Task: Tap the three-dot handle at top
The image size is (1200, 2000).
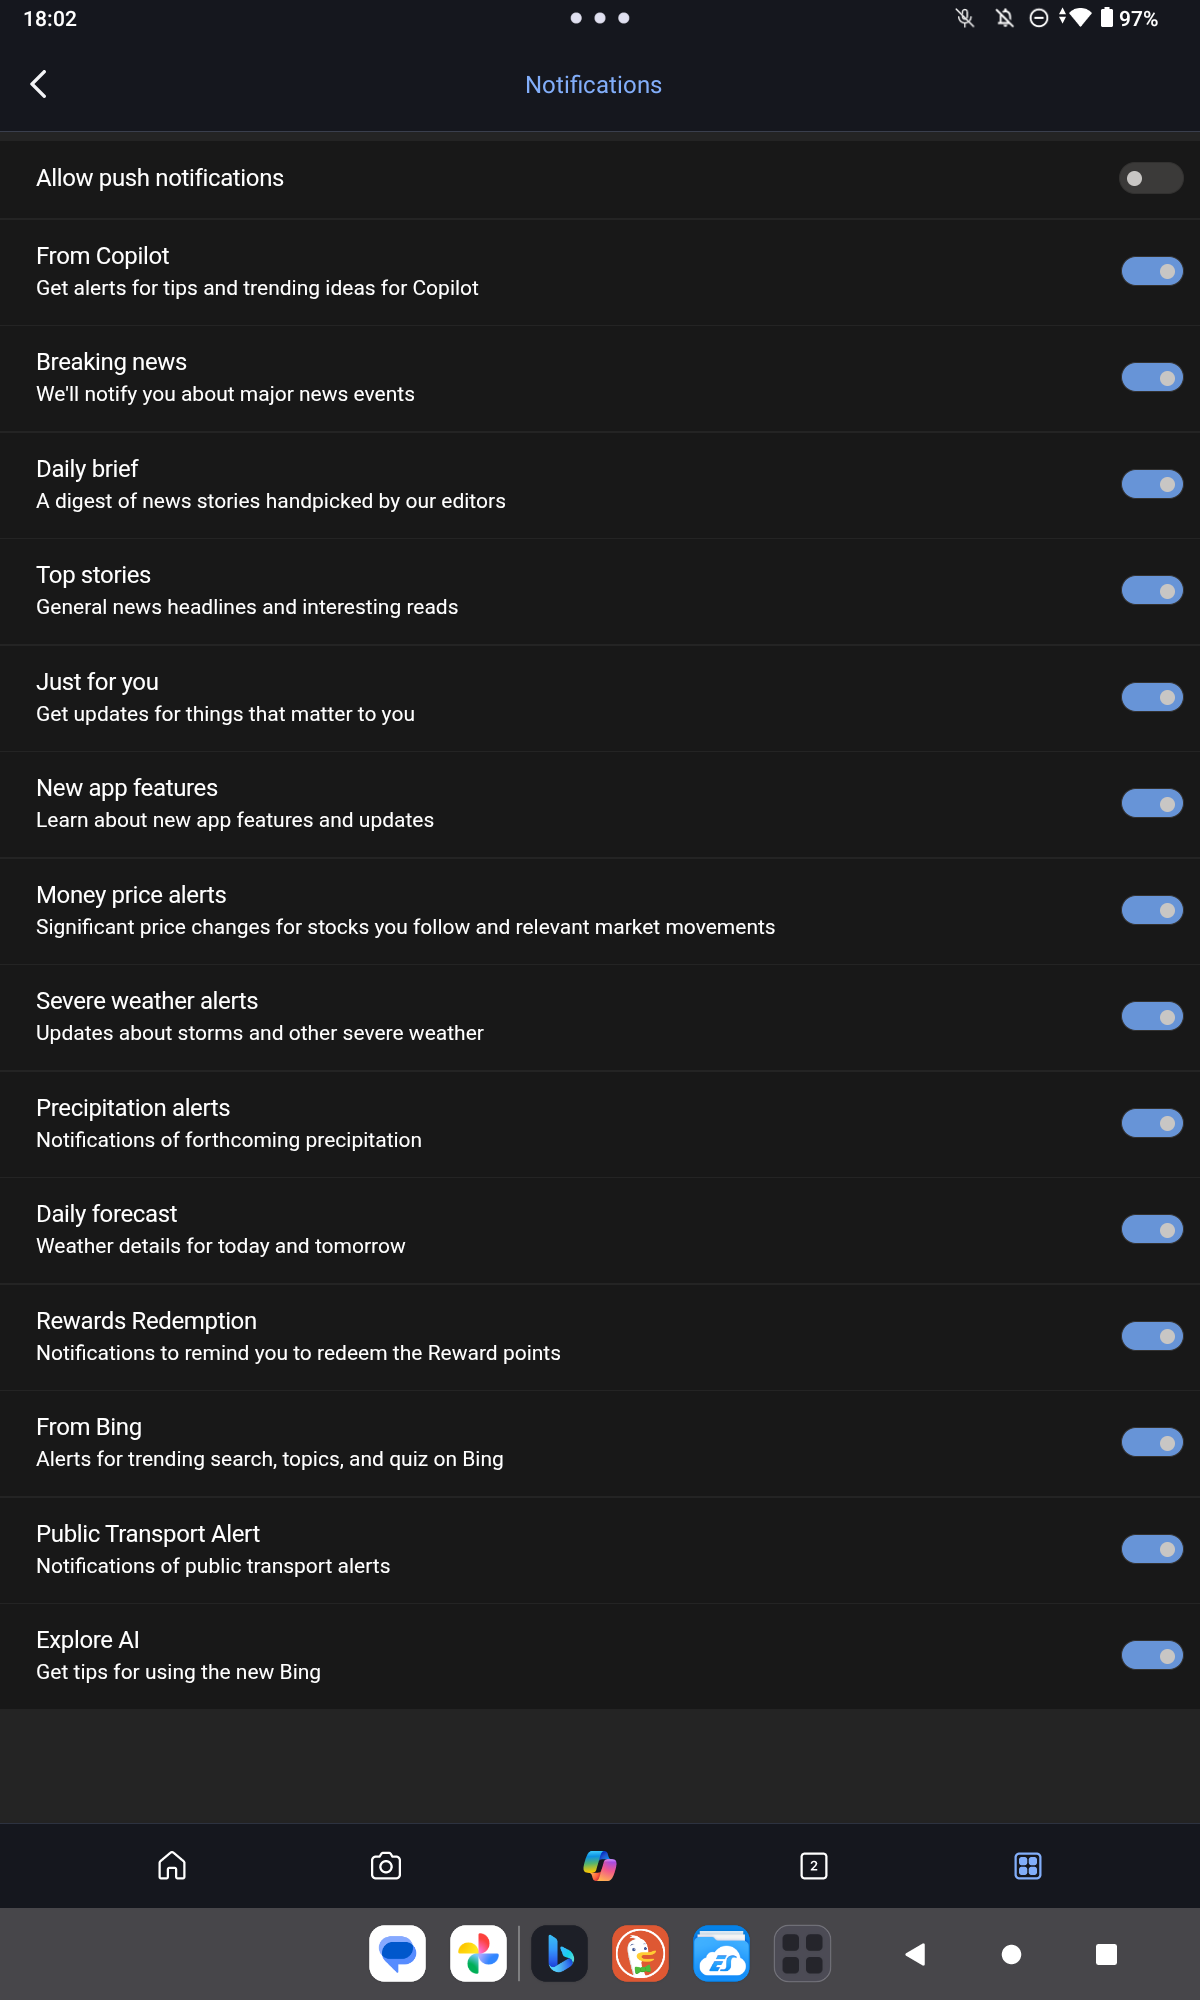Action: pyautogui.click(x=600, y=18)
